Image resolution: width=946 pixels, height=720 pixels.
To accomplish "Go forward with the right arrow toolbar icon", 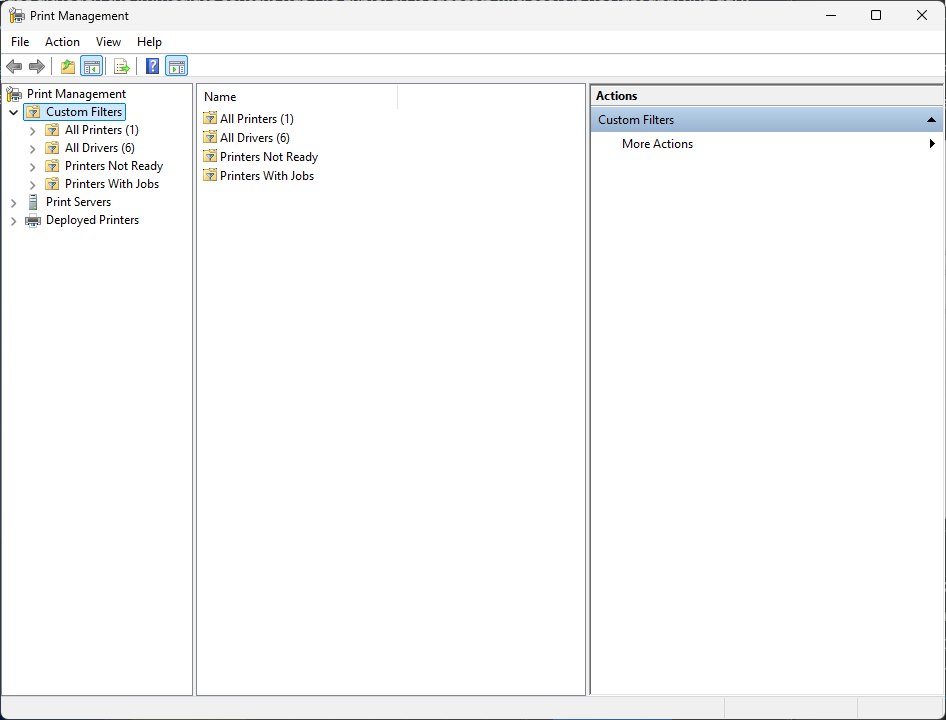I will [37, 66].
